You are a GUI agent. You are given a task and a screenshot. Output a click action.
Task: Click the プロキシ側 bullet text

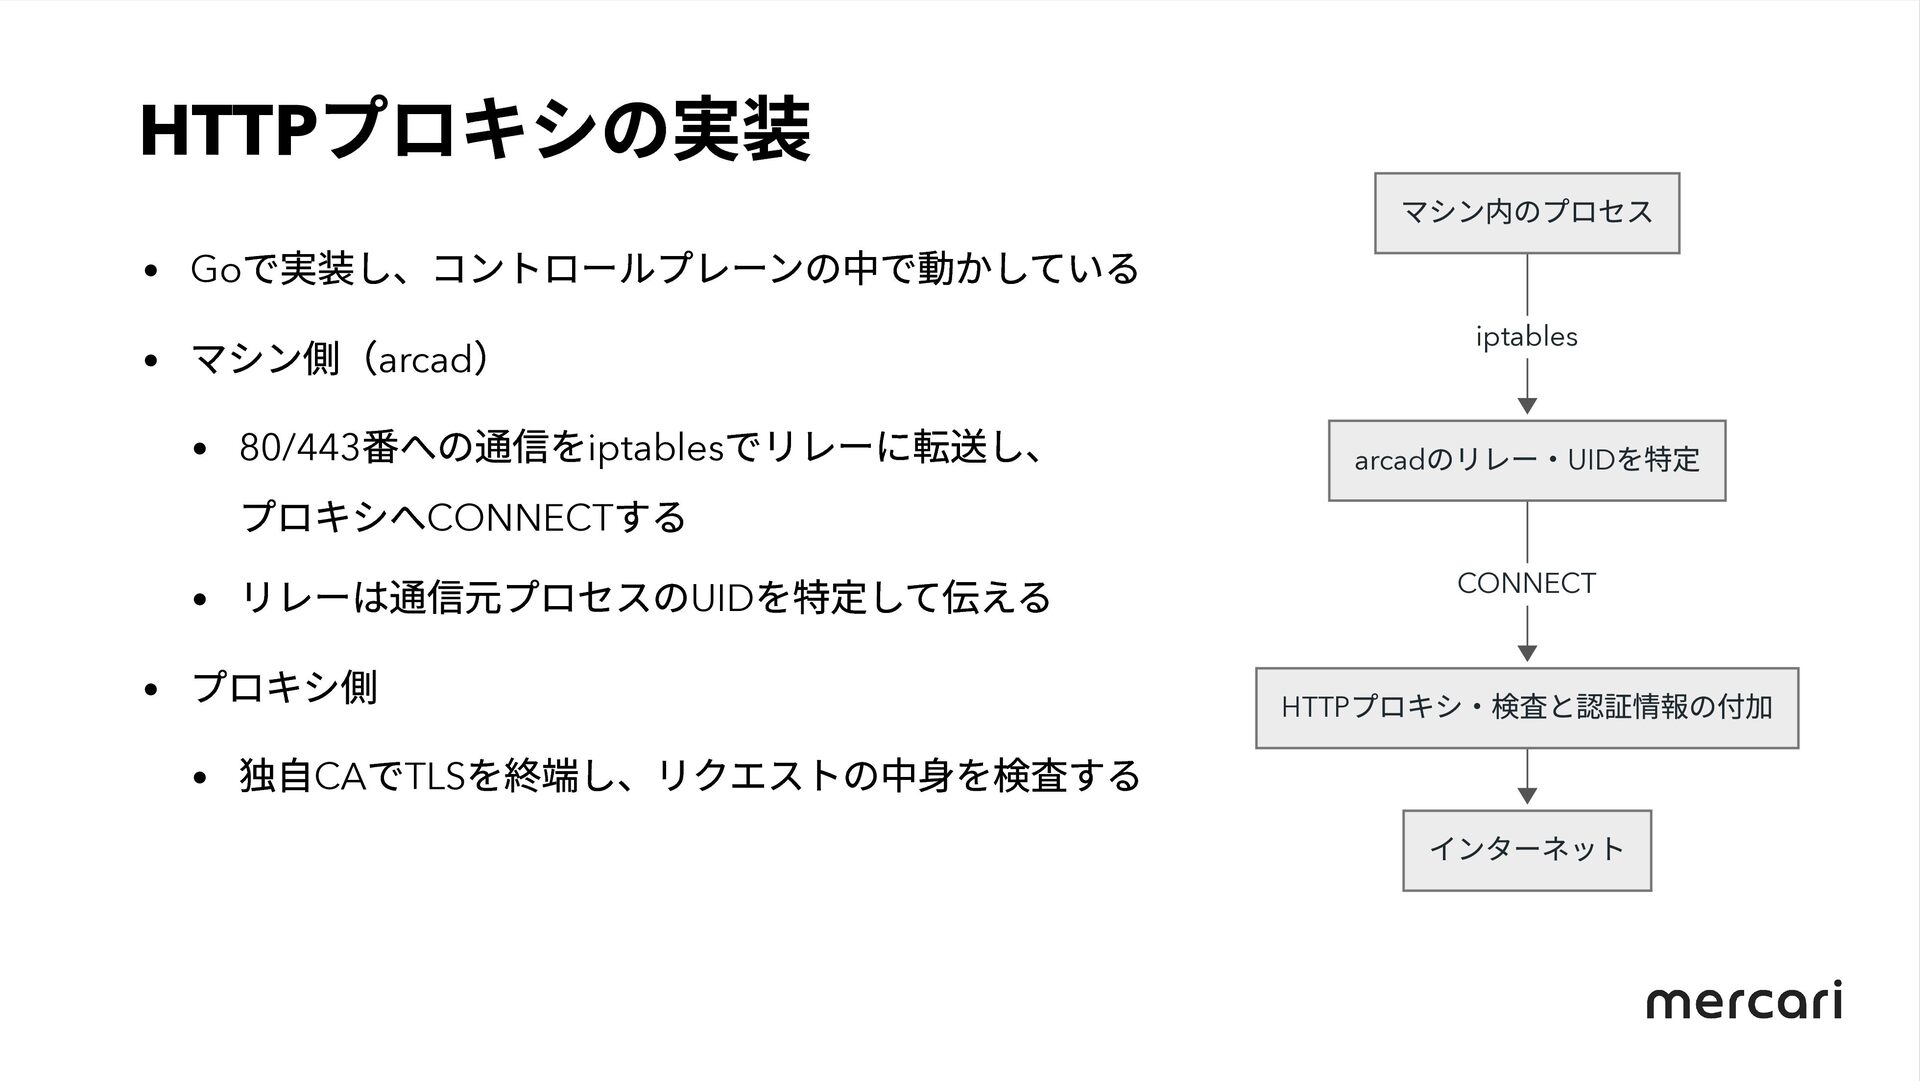pyautogui.click(x=284, y=687)
